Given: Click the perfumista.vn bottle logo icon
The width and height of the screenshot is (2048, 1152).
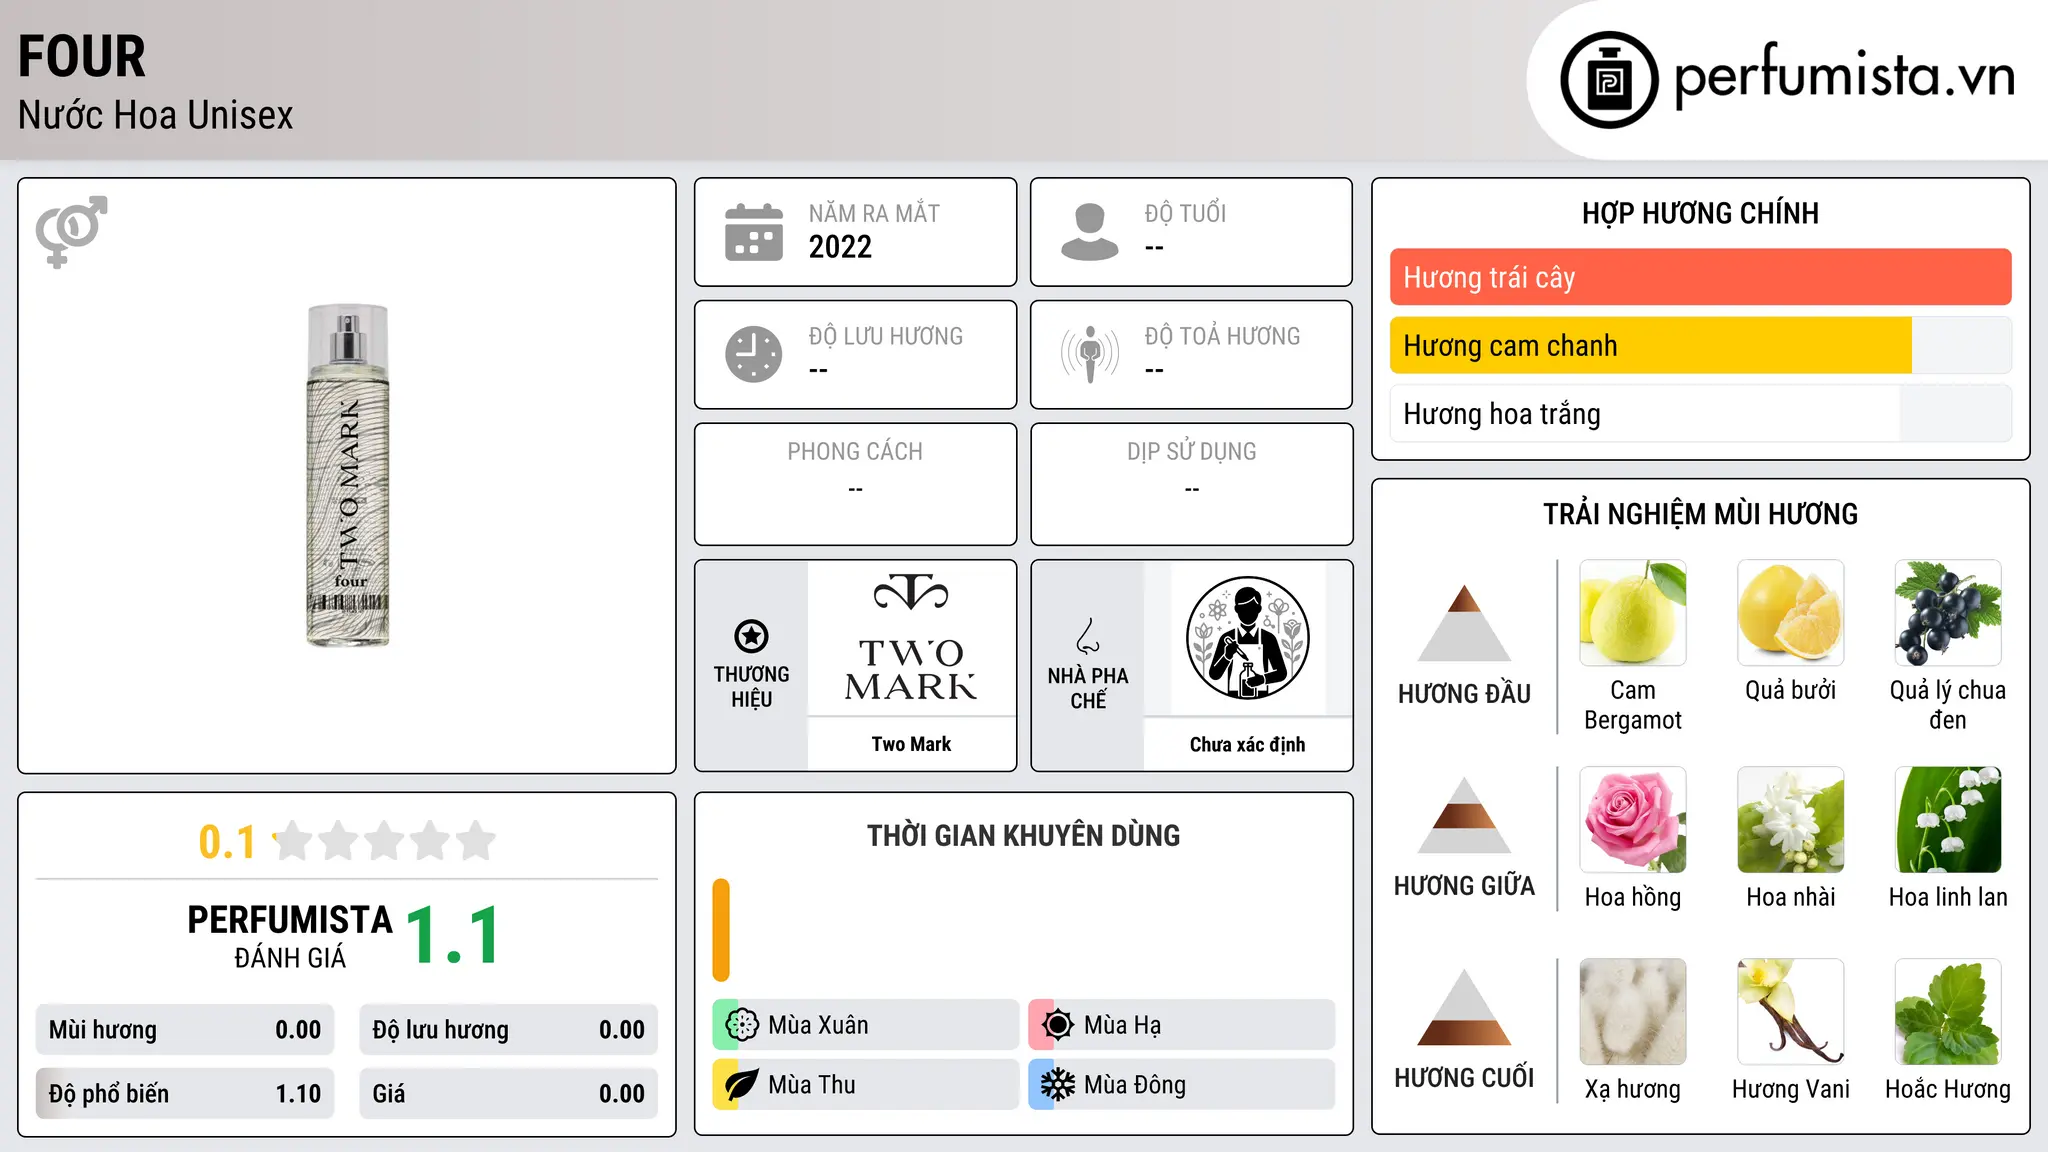Looking at the screenshot, I should [1609, 80].
